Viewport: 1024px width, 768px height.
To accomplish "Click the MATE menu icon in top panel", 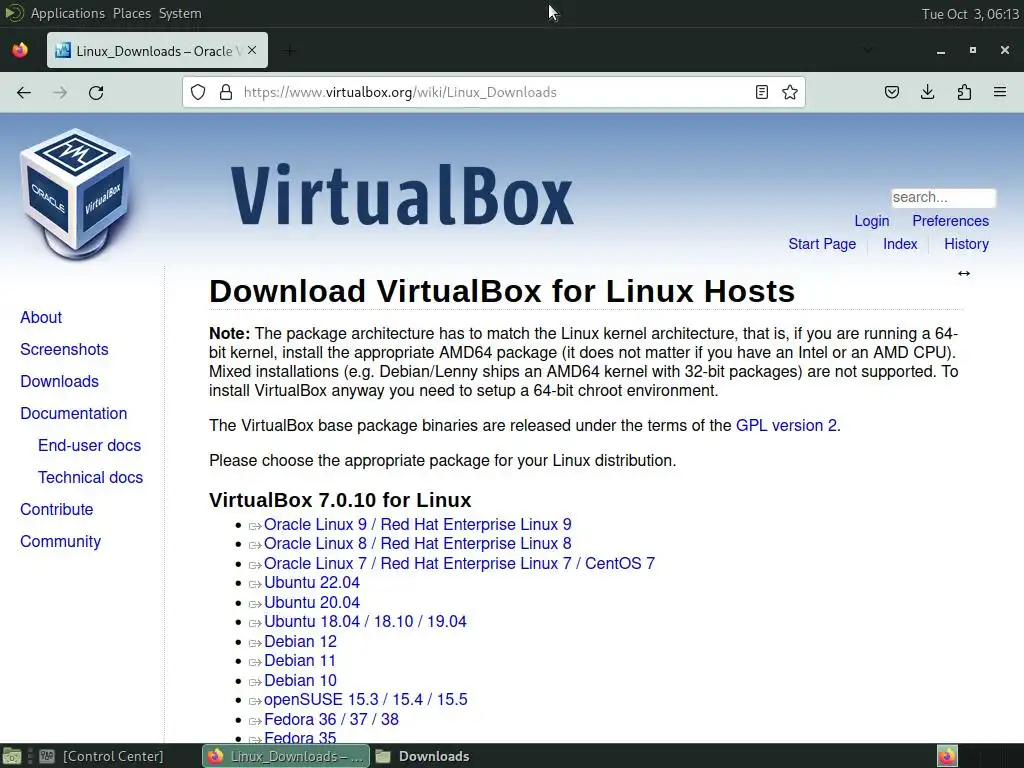I will (14, 13).
